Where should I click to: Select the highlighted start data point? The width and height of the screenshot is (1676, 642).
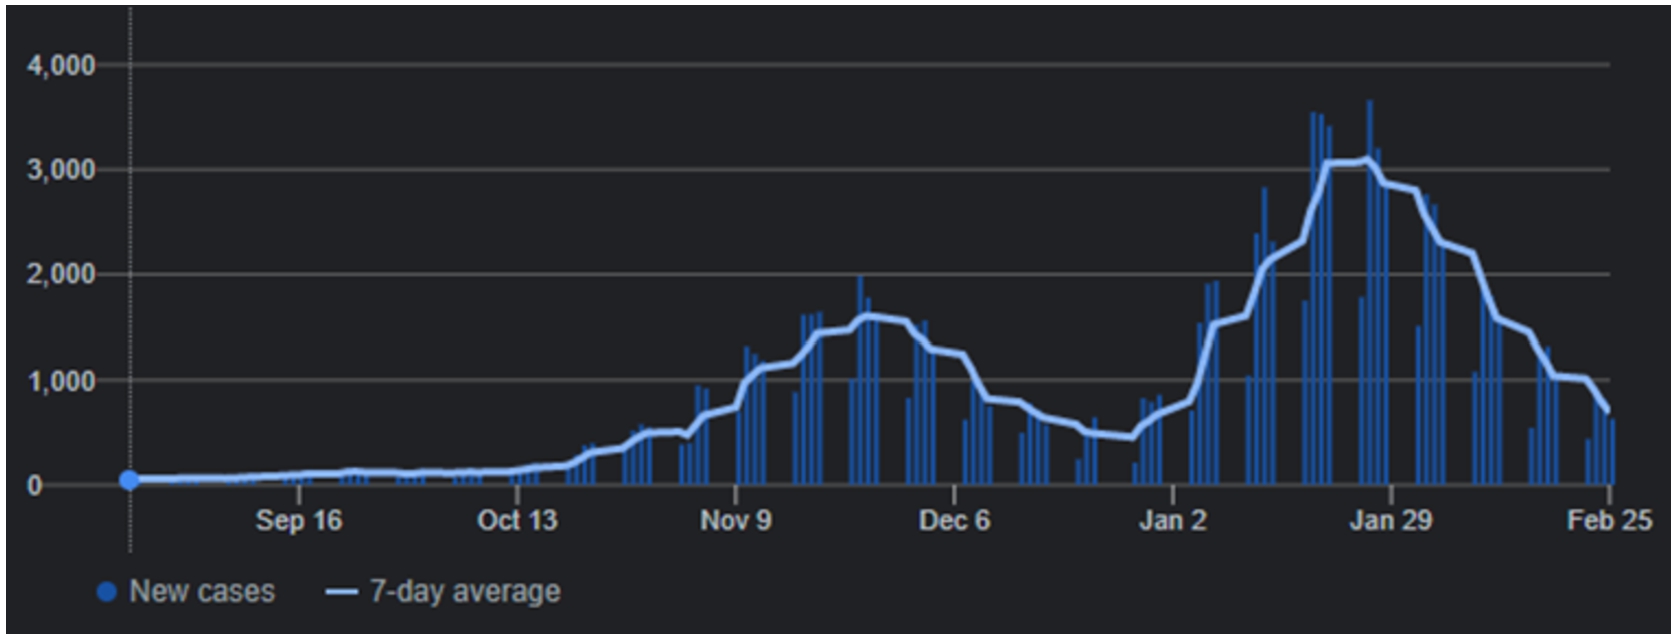129,480
